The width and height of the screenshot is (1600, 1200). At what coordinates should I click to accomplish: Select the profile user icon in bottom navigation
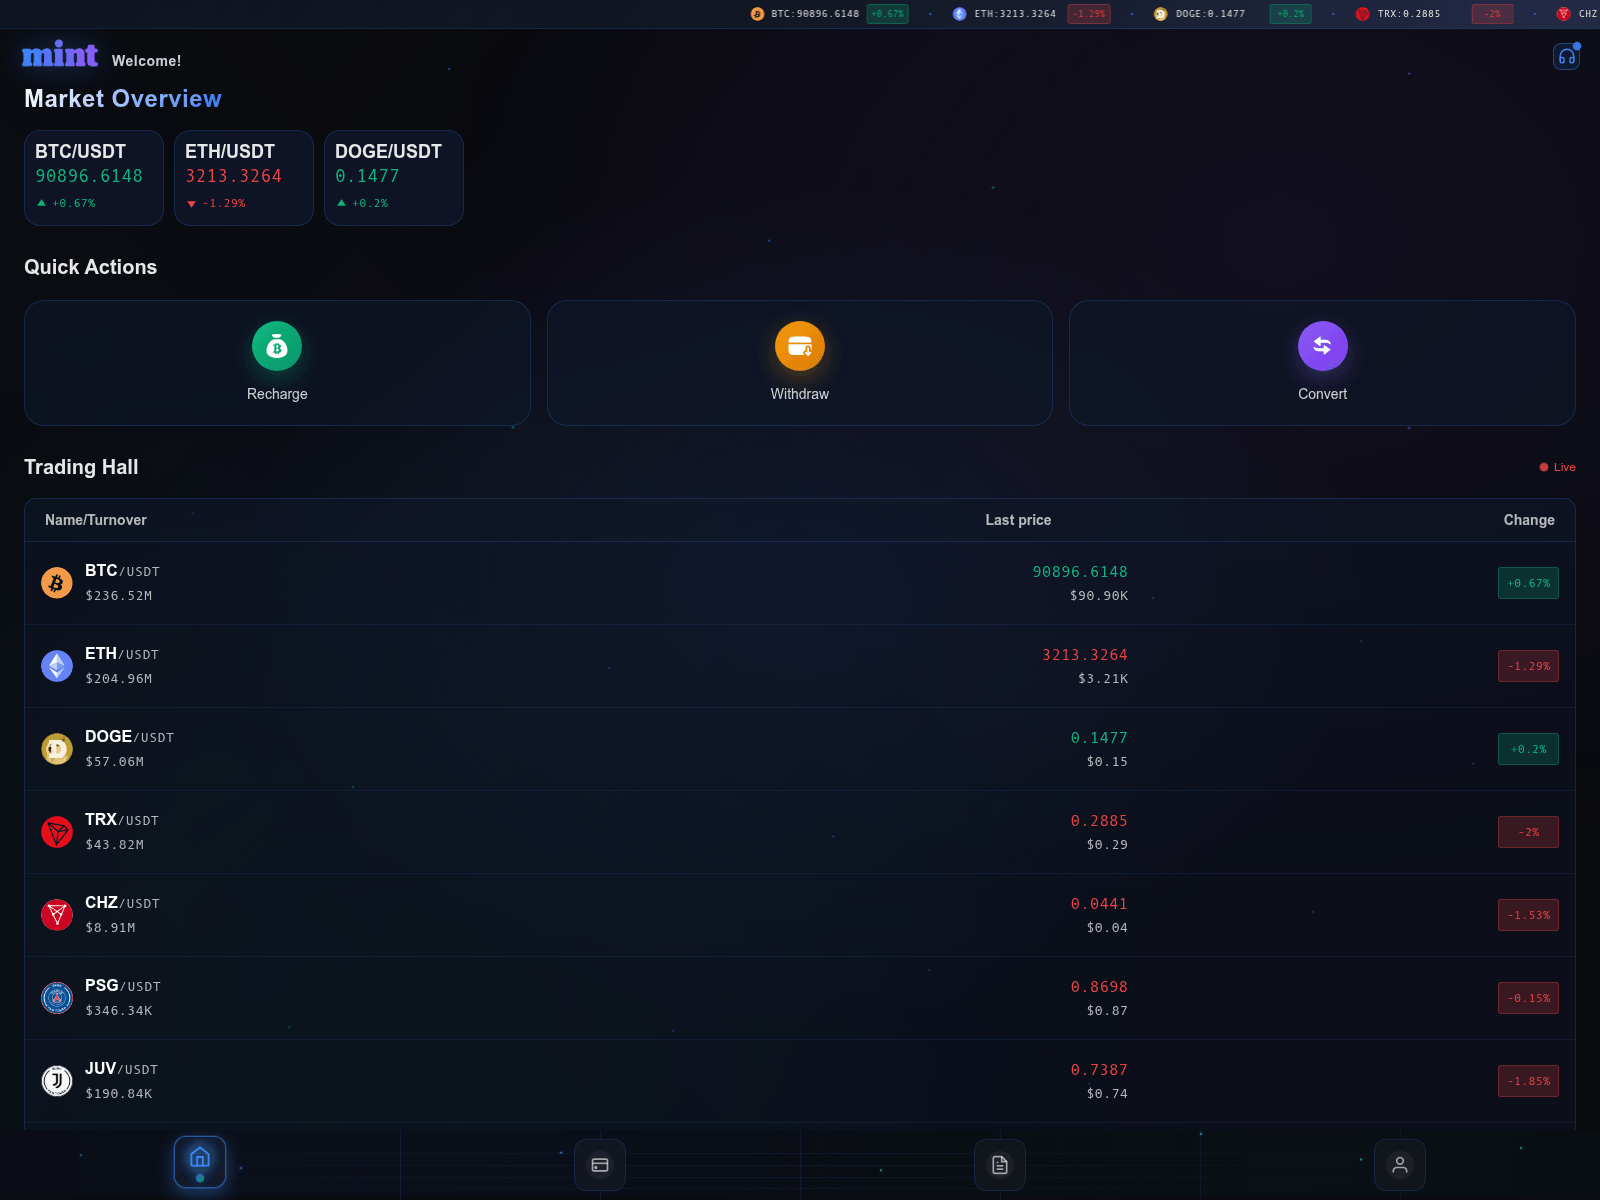1400,1165
